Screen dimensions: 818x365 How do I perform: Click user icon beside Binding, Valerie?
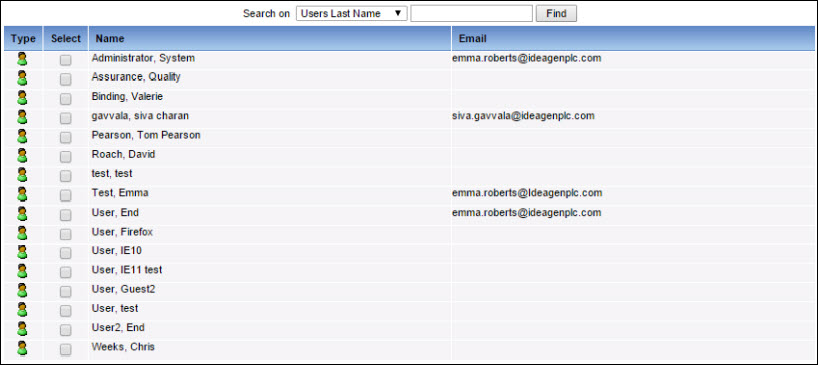pos(22,98)
